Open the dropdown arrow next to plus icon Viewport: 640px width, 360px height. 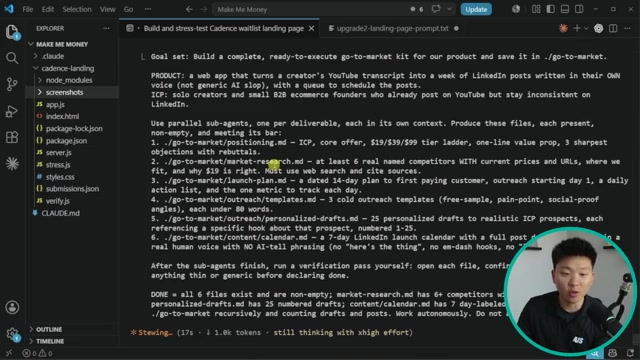[x=586, y=28]
